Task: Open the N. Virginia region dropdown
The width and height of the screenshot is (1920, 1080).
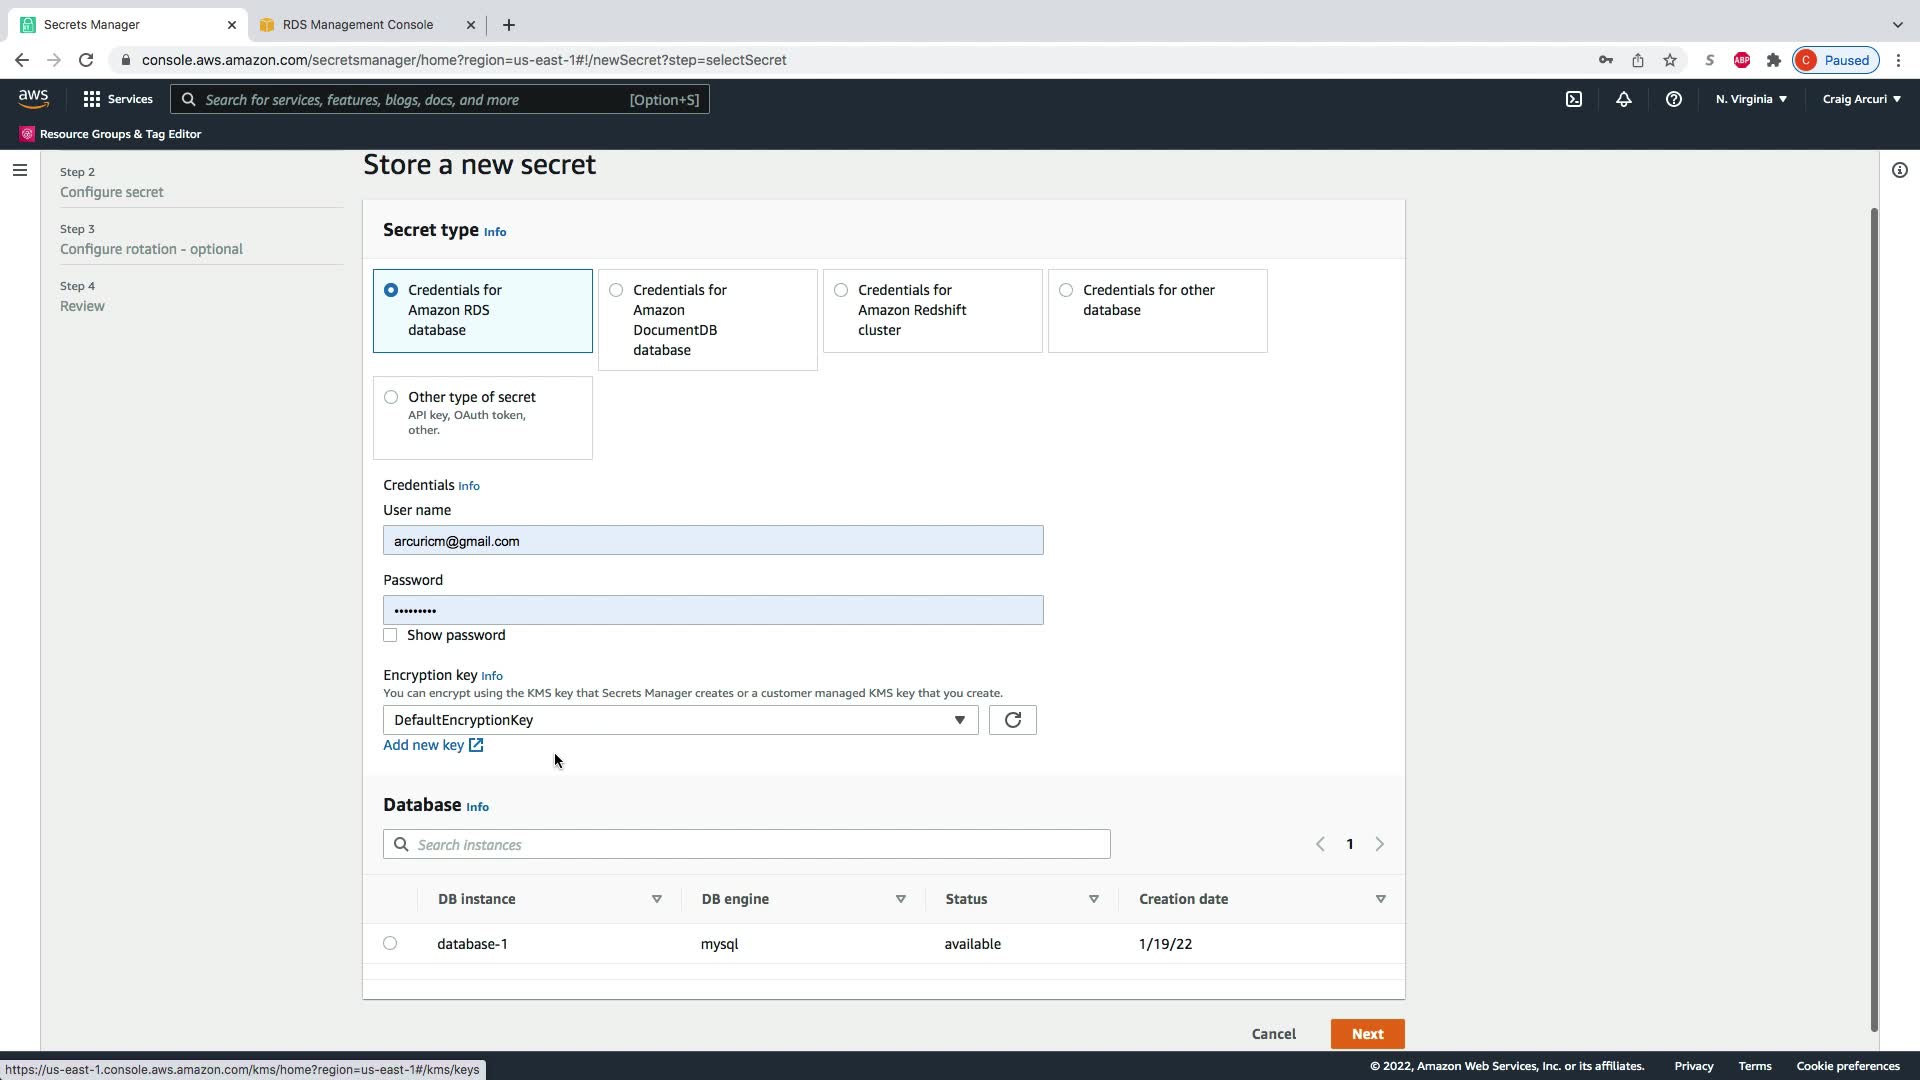Action: coord(1751,99)
